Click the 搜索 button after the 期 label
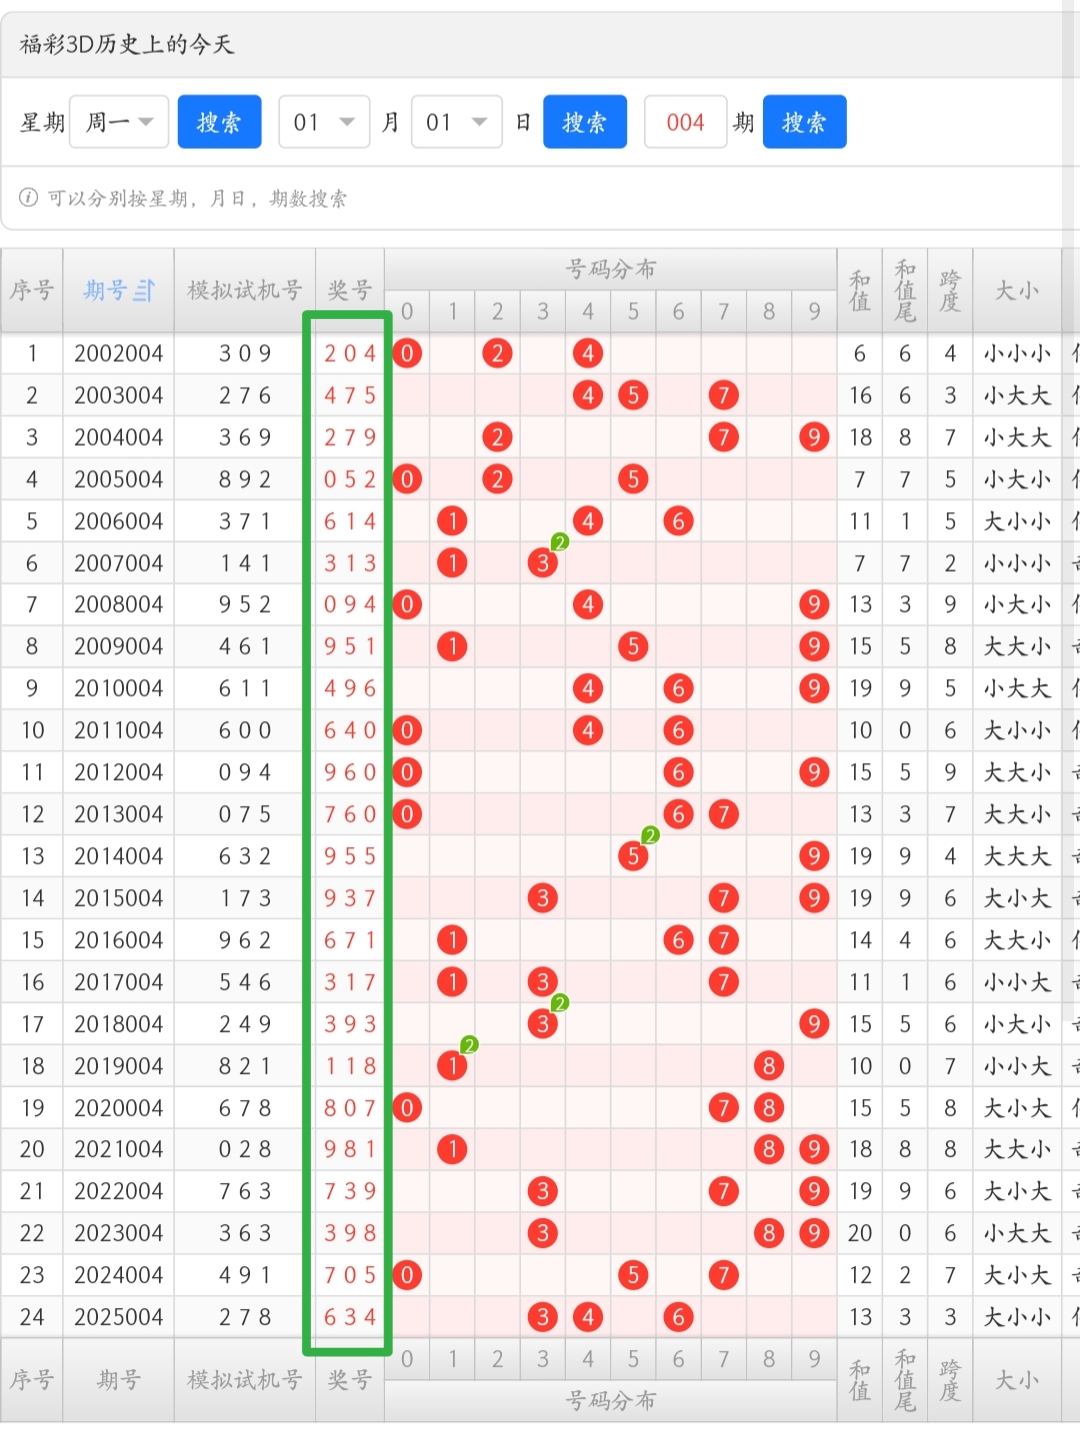Viewport: 1080px width, 1430px height. [x=804, y=122]
